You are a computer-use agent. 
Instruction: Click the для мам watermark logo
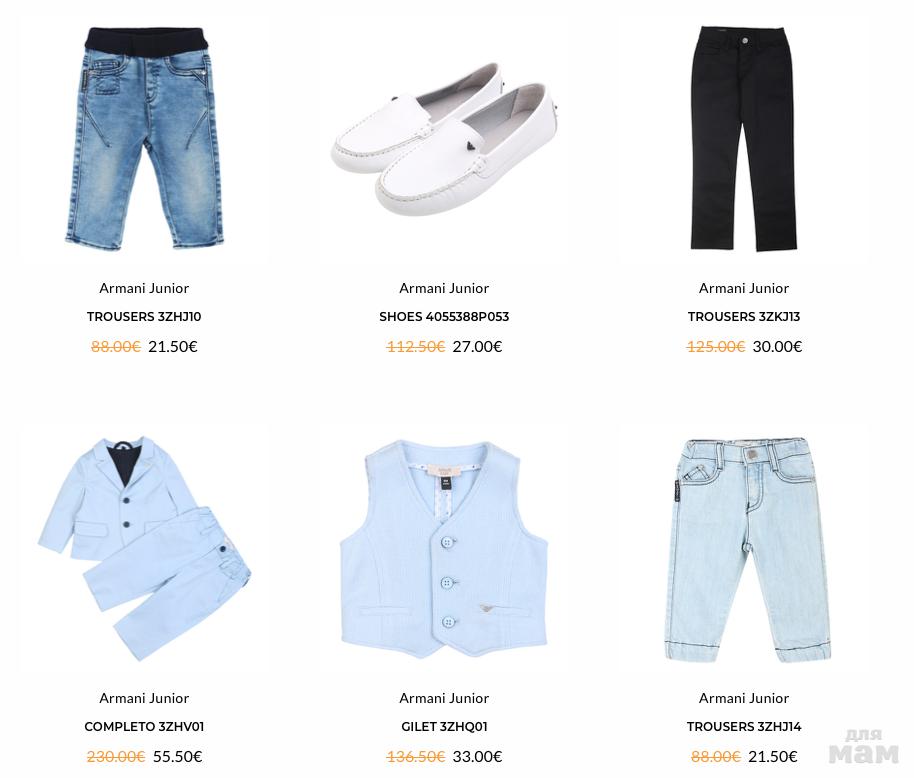point(863,746)
